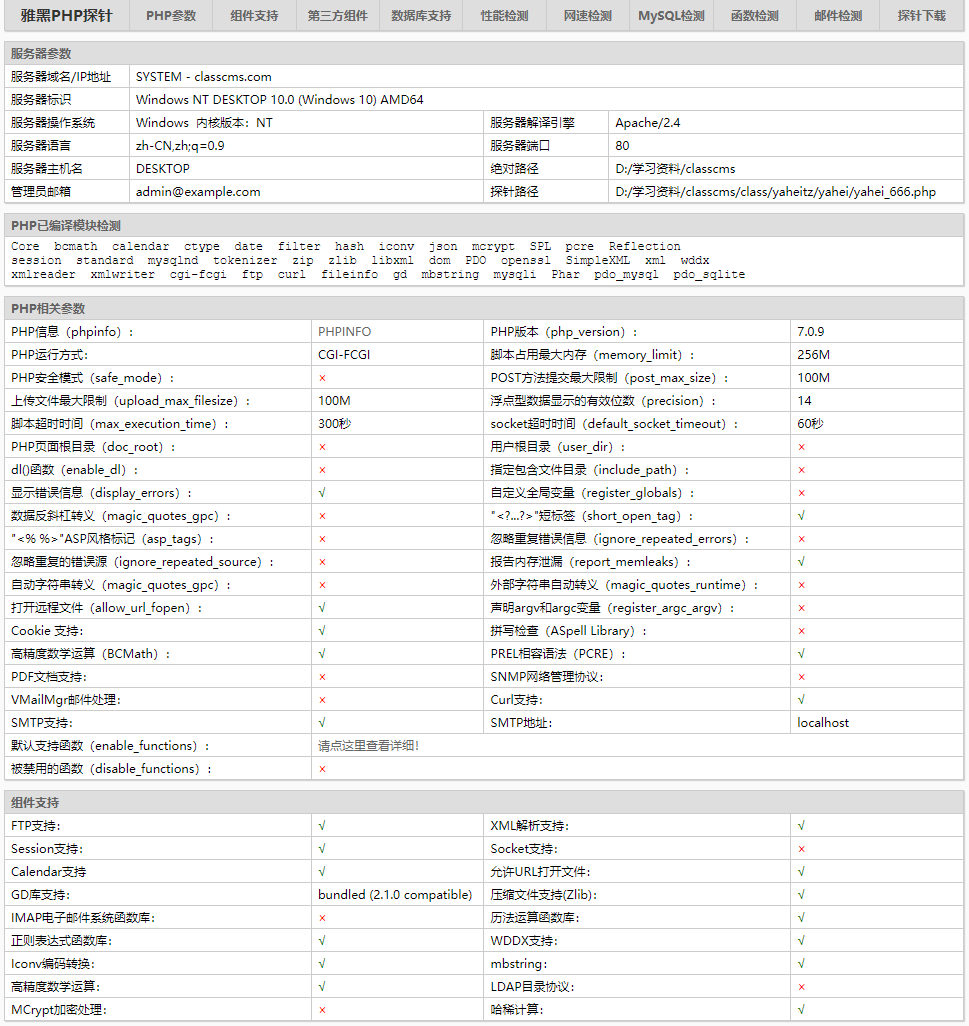Click the SMTP地址 value localhost
969x1026 pixels.
(823, 723)
